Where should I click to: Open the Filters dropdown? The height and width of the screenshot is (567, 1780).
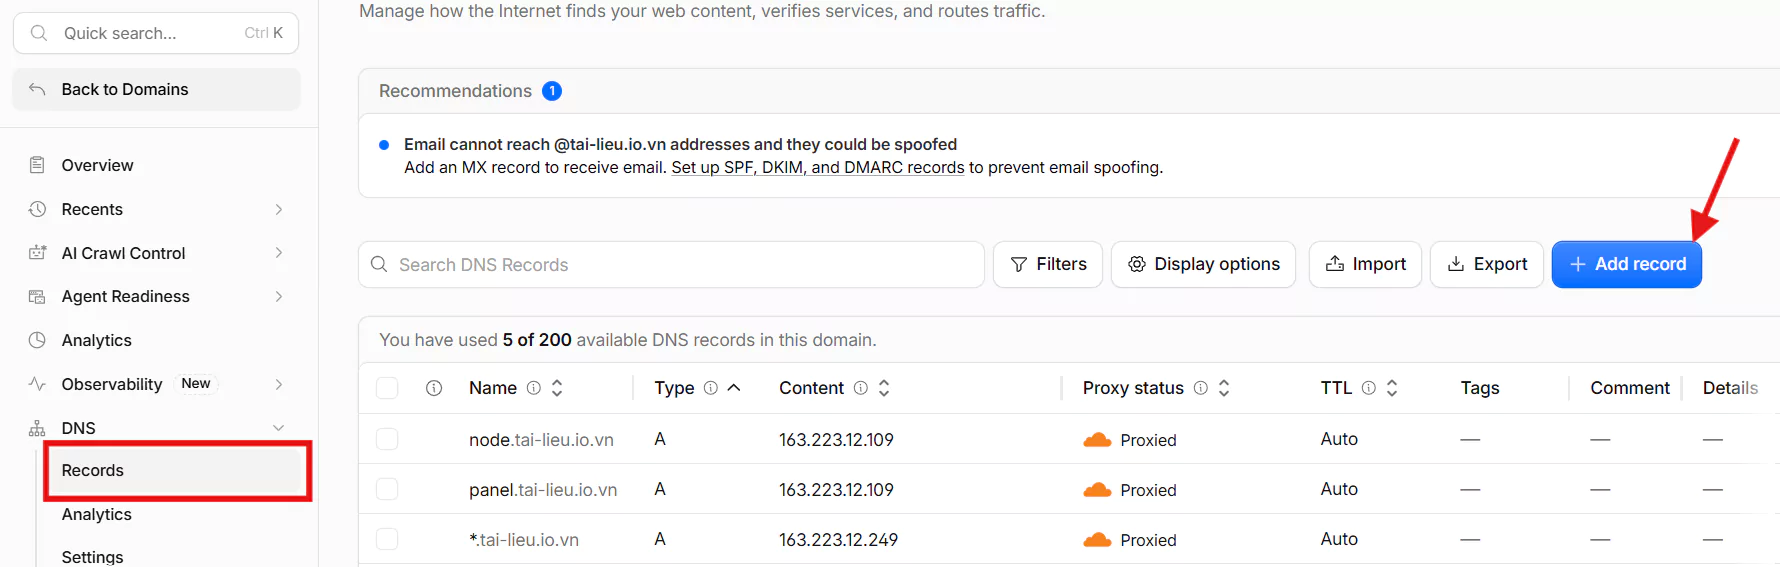click(1048, 264)
